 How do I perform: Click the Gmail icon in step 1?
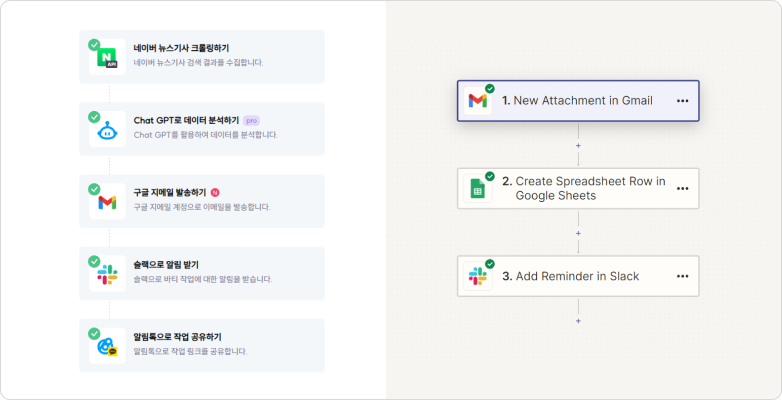(477, 101)
